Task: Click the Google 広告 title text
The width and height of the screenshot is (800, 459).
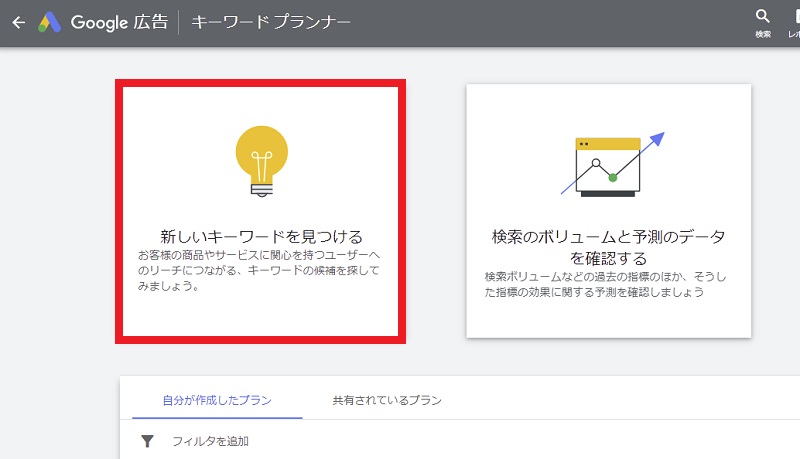Action: (119, 22)
